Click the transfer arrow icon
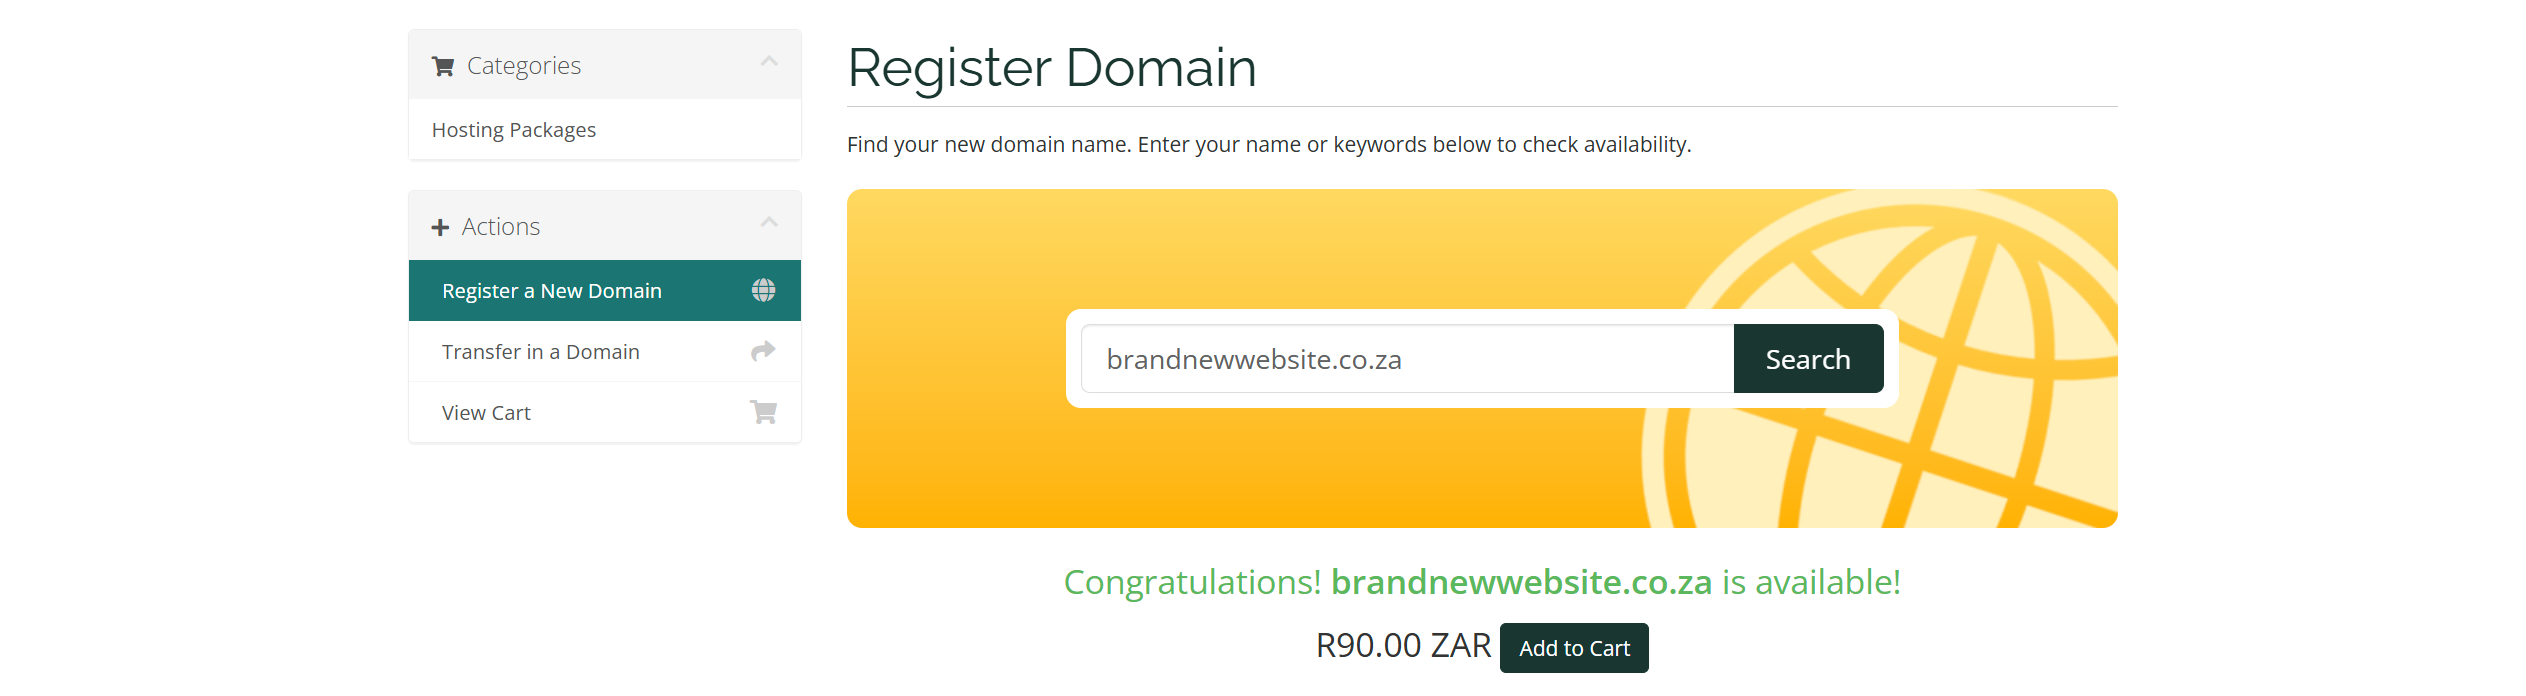The image size is (2526, 696). coord(763,351)
